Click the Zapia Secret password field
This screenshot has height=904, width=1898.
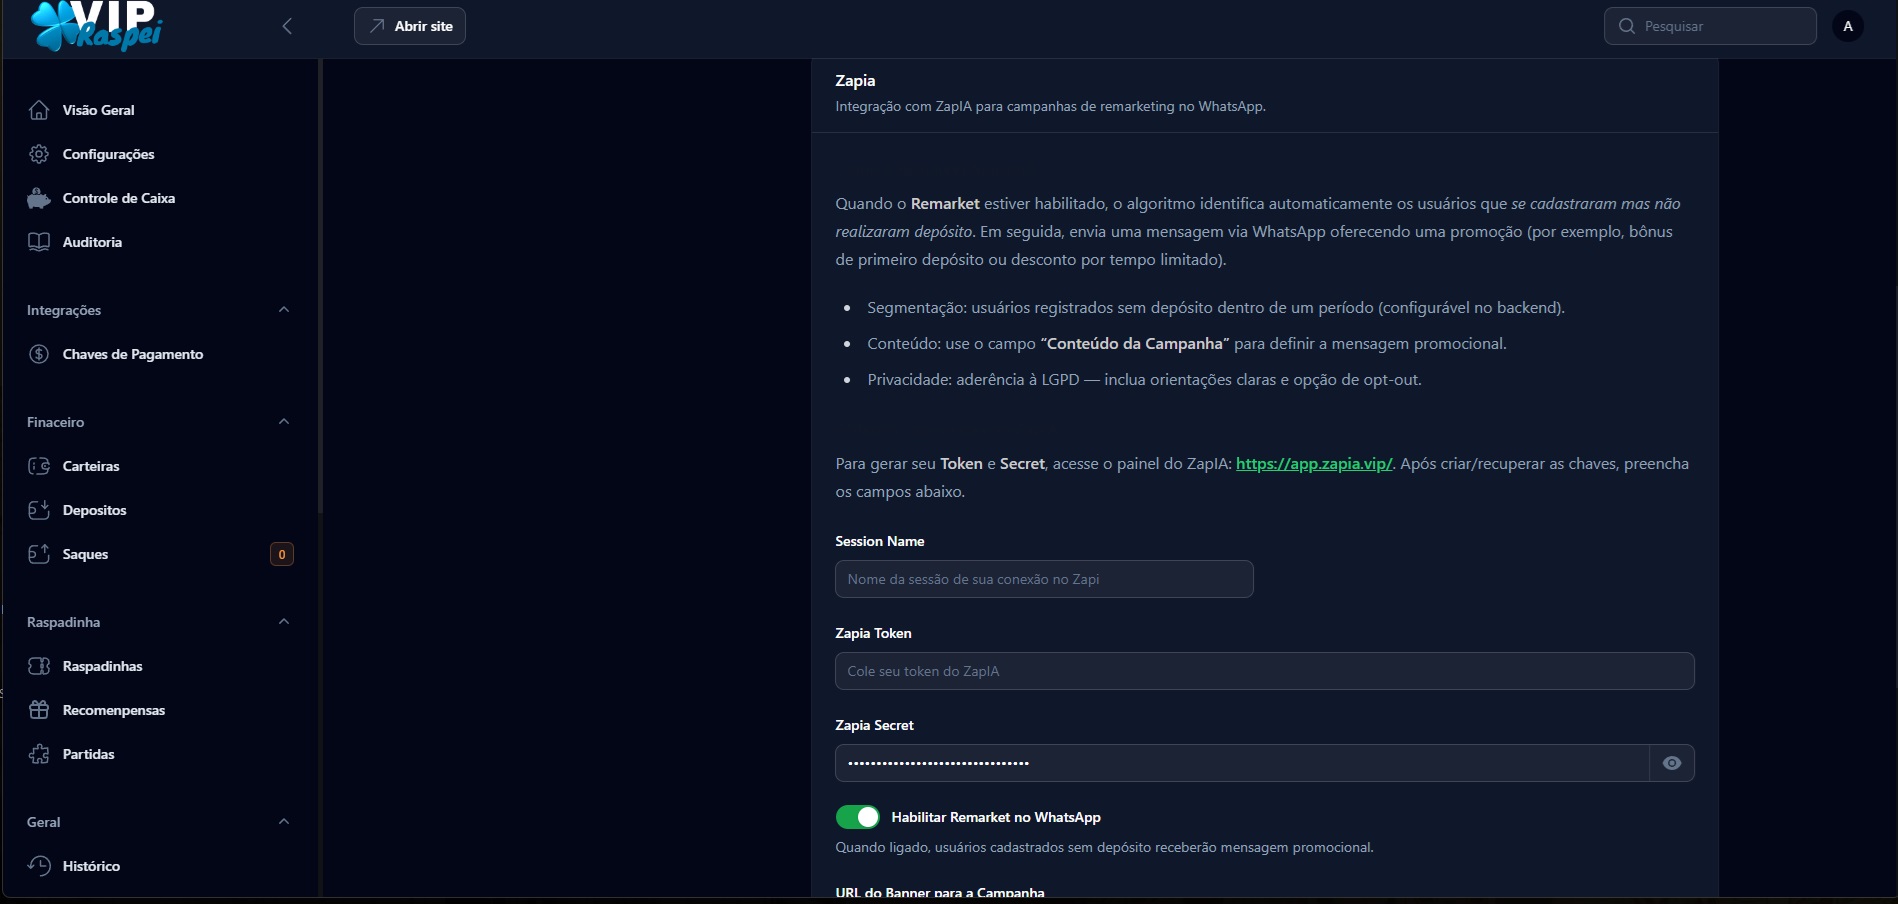(1242, 763)
